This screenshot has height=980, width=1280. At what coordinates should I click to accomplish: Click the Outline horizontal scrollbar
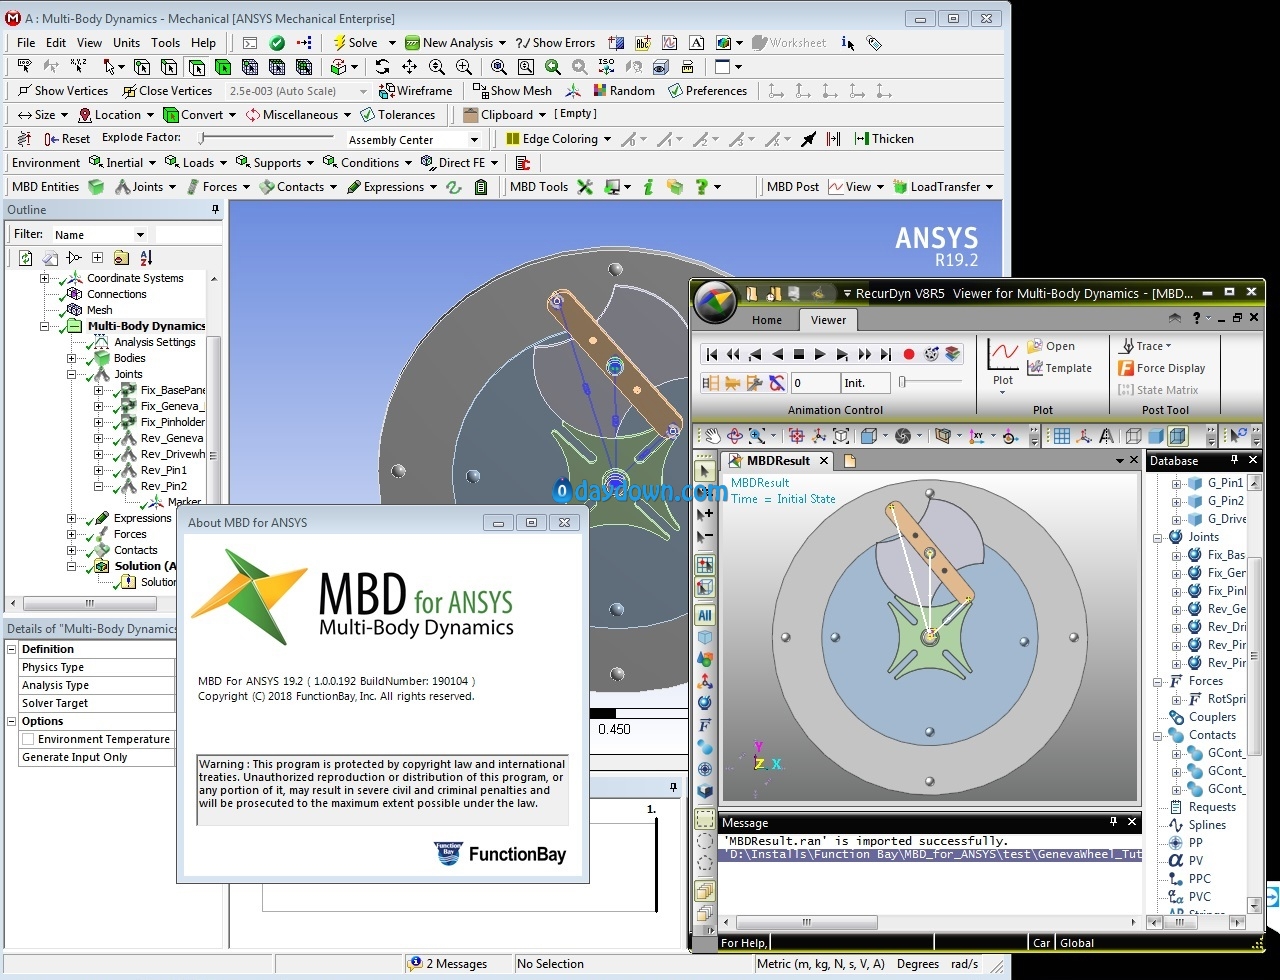pyautogui.click(x=90, y=604)
